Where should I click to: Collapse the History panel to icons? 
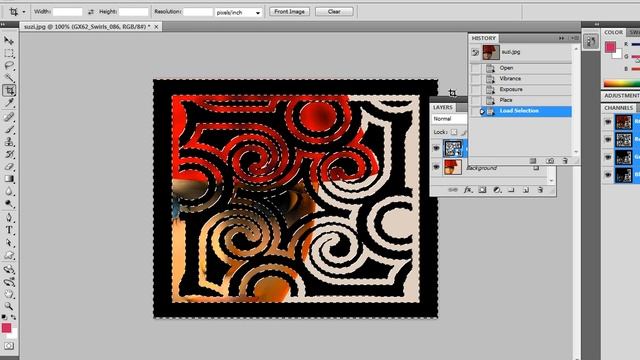[562, 38]
